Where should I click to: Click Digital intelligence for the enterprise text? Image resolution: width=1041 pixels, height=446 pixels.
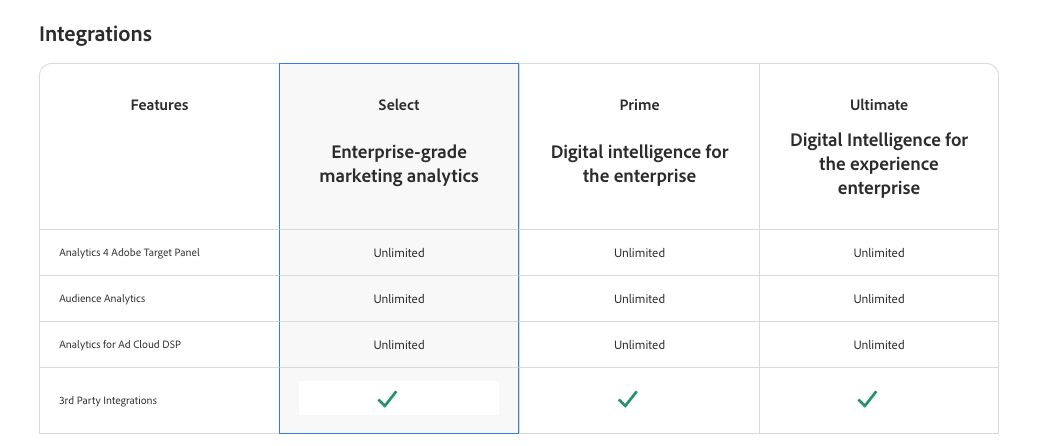tap(639, 164)
